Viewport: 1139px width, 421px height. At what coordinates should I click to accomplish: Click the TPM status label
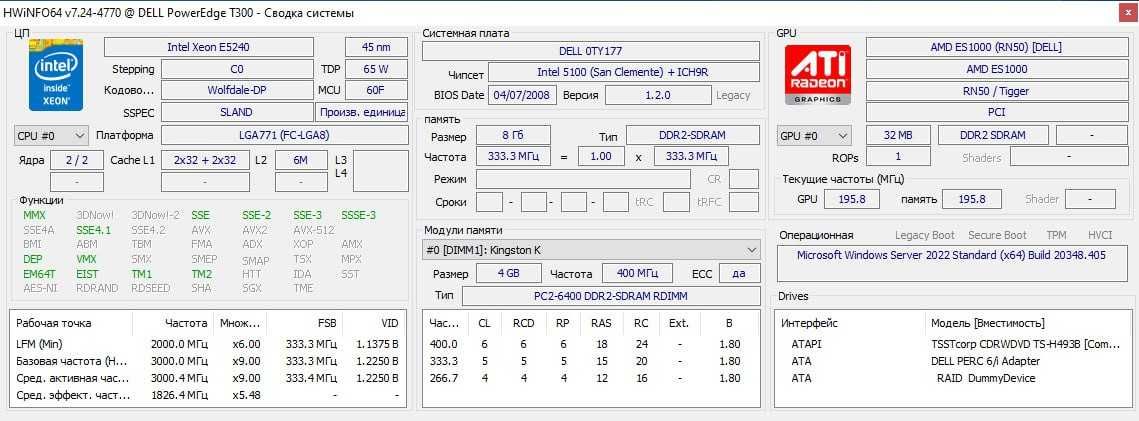pos(1056,235)
